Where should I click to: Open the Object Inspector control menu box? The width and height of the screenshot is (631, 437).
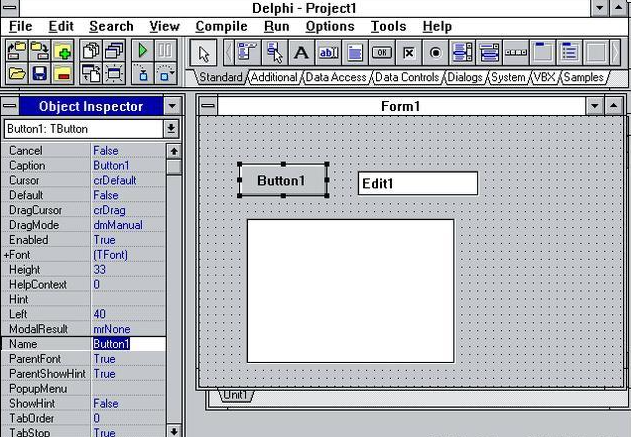click(x=10, y=106)
